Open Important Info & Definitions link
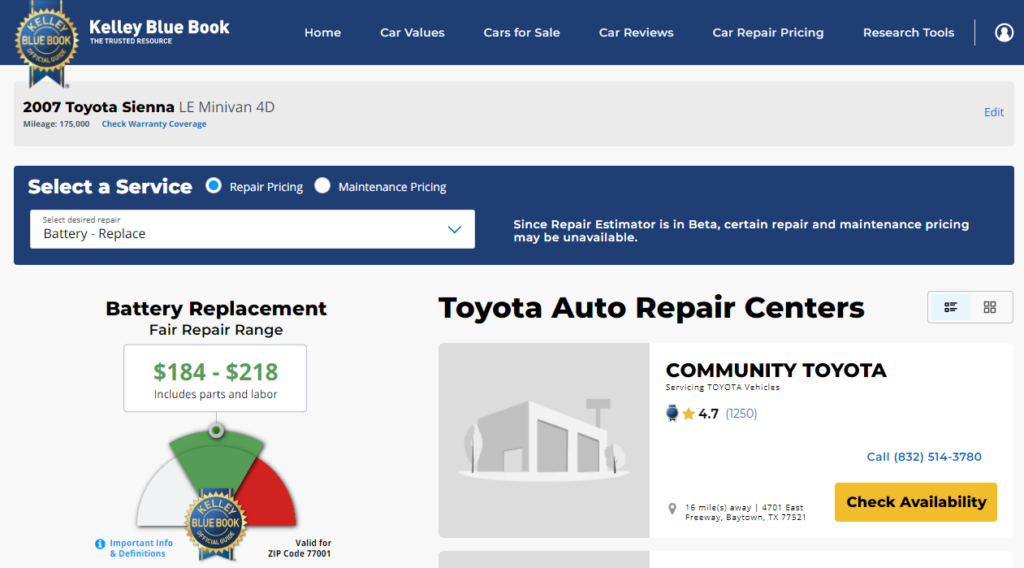 tap(141, 548)
